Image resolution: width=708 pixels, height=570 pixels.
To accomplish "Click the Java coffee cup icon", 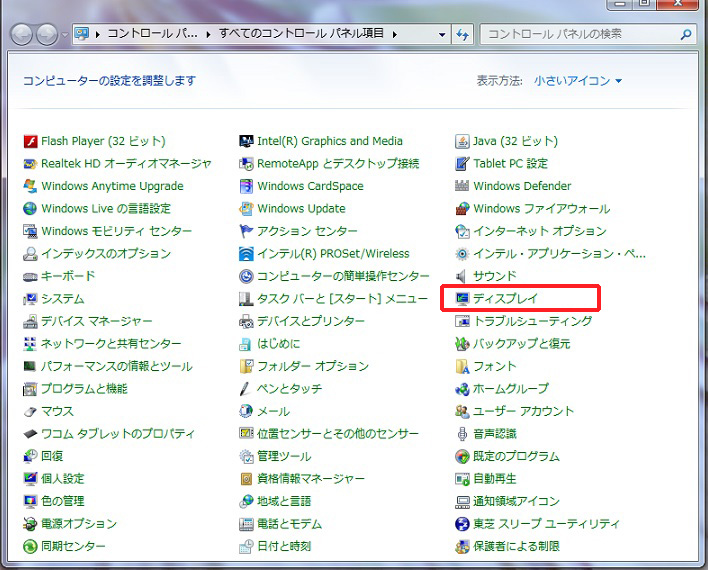I will point(462,141).
